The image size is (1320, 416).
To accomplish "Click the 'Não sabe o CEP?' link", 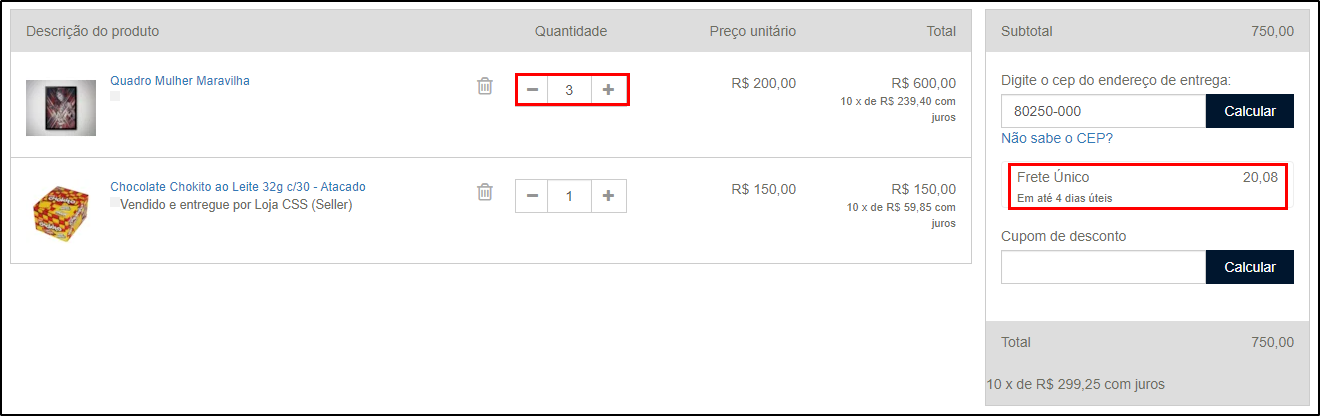I will point(1057,138).
